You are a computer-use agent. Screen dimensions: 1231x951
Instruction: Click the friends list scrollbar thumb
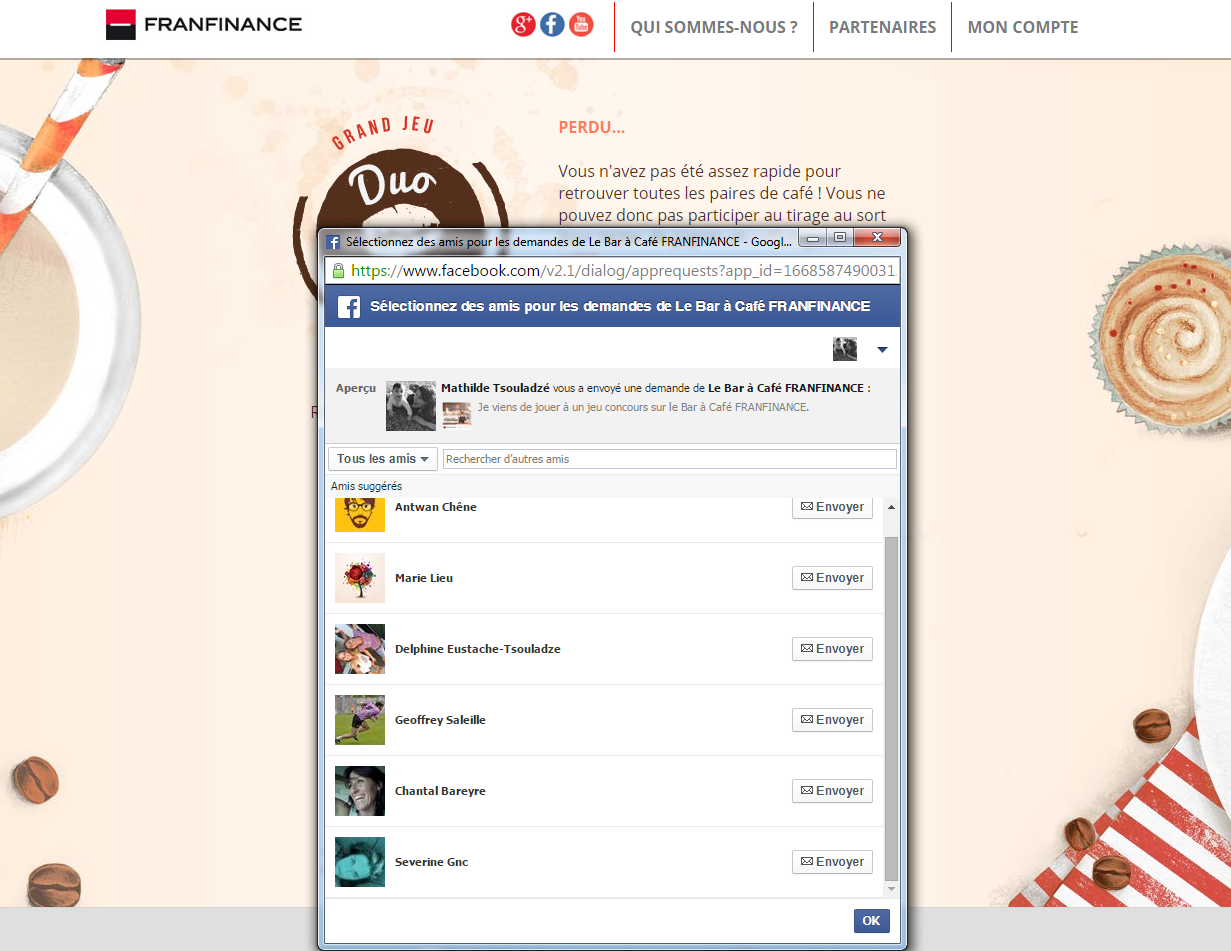[x=892, y=708]
